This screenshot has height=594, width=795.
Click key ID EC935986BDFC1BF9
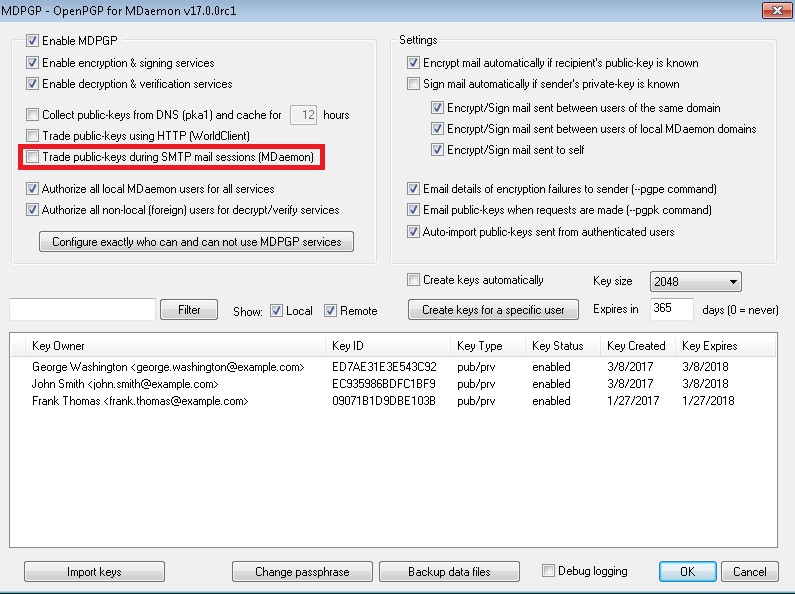[384, 384]
